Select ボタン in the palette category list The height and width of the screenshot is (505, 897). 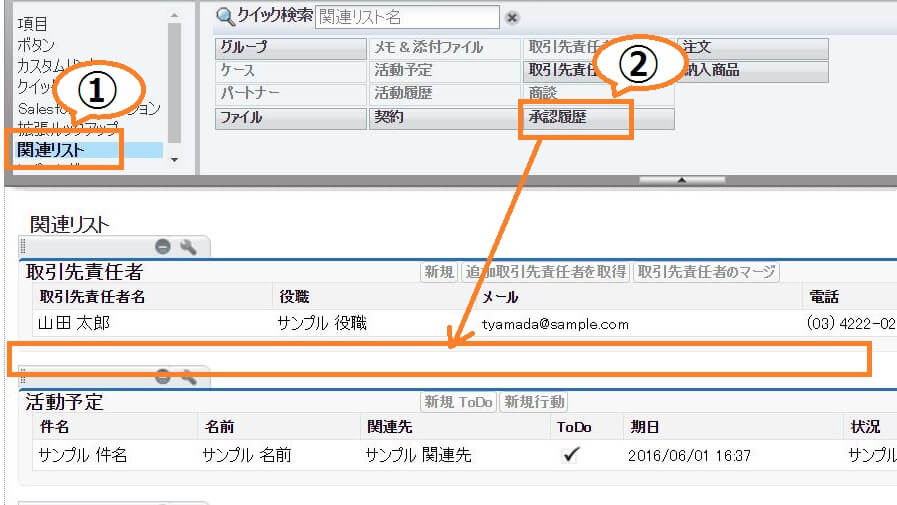click(x=36, y=45)
